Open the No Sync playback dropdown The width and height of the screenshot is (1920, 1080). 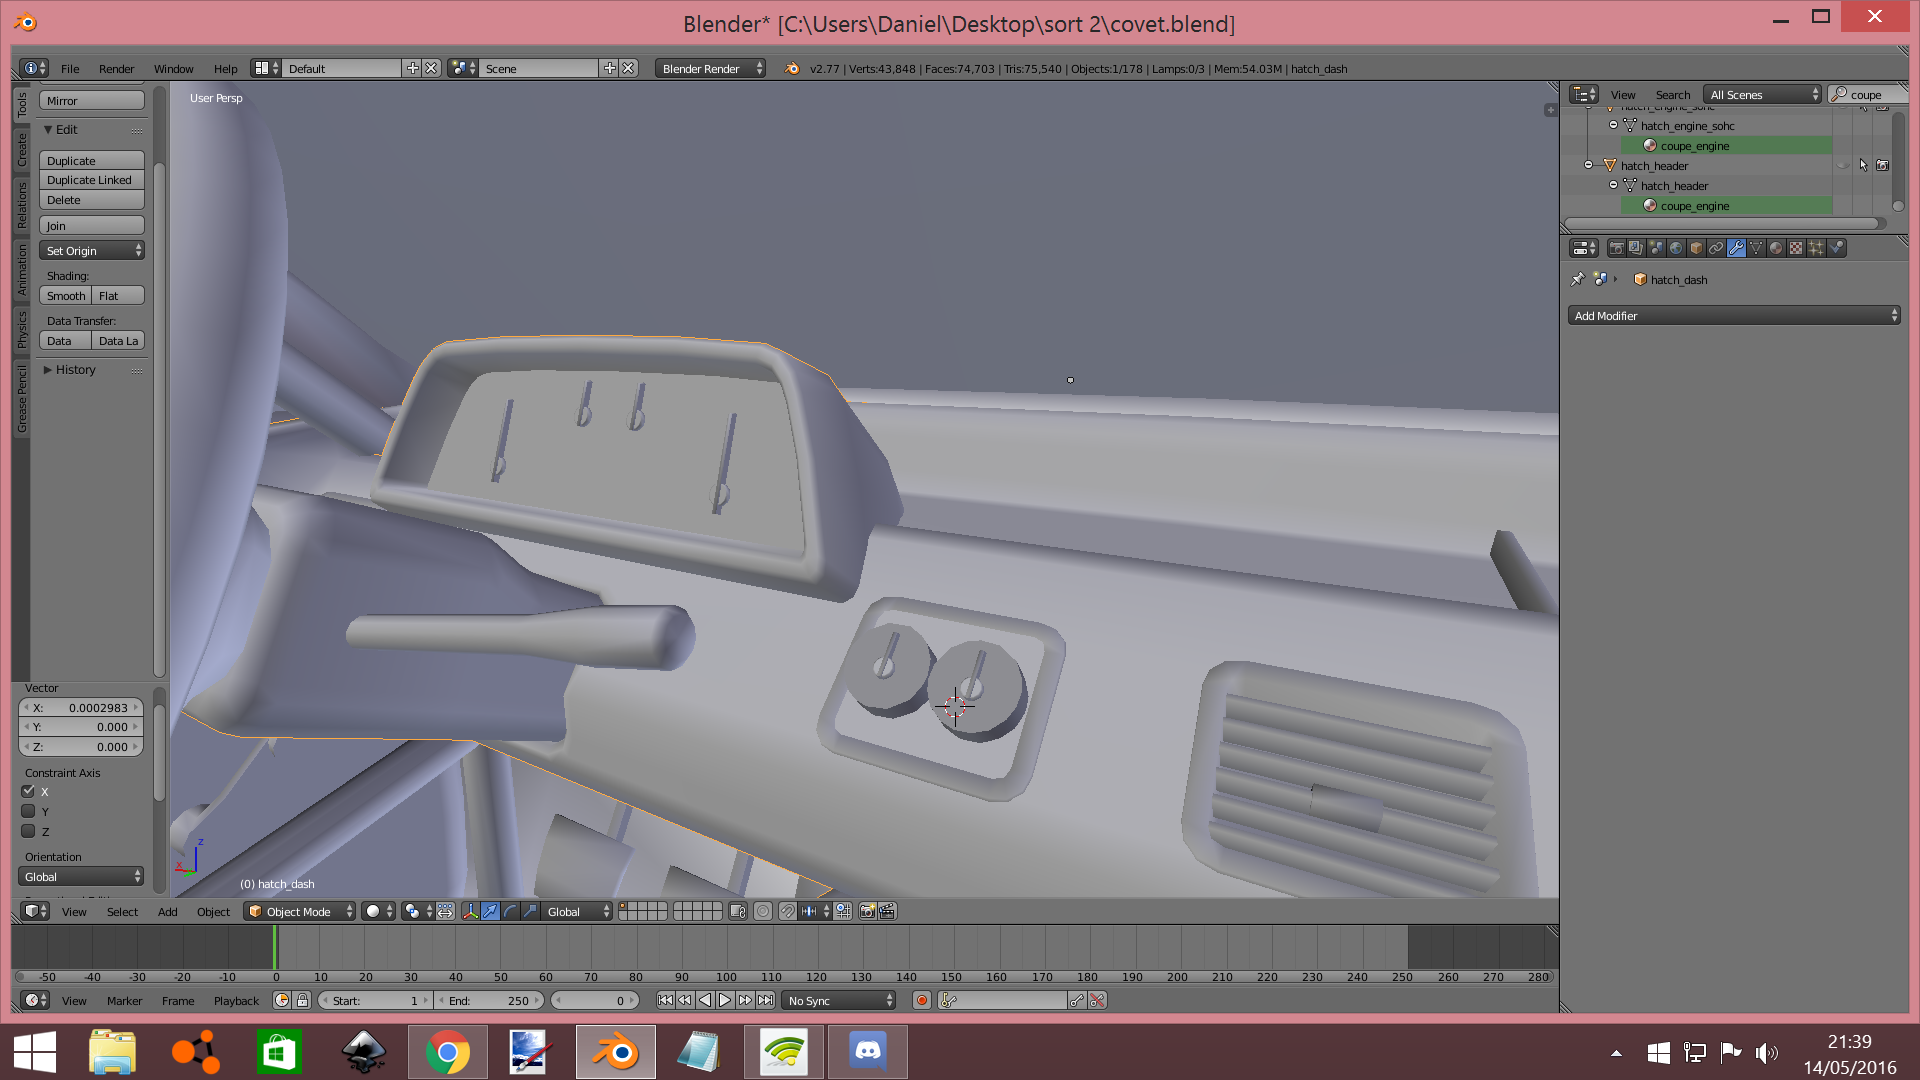[x=839, y=1000]
